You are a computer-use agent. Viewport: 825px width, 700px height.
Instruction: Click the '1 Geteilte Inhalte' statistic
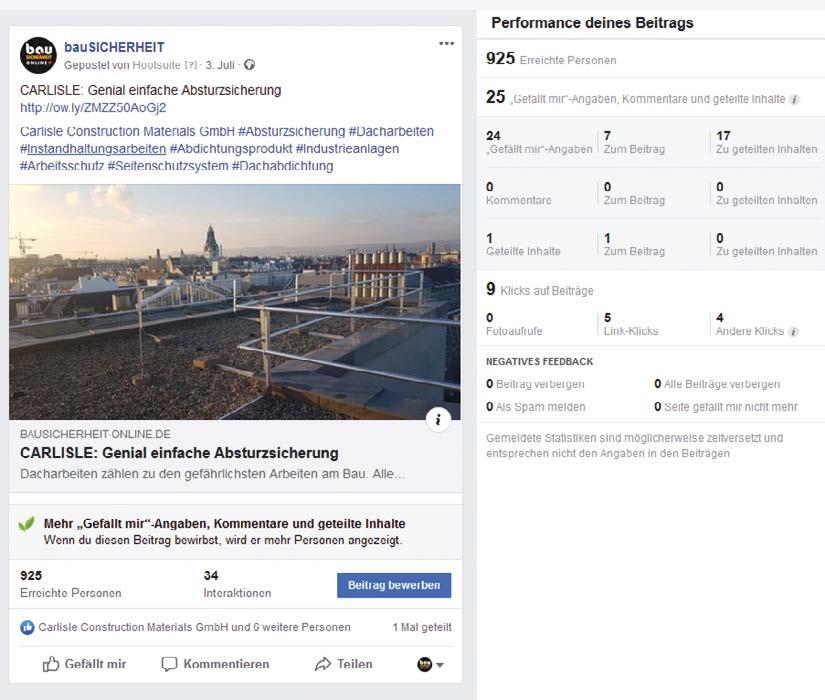click(524, 245)
